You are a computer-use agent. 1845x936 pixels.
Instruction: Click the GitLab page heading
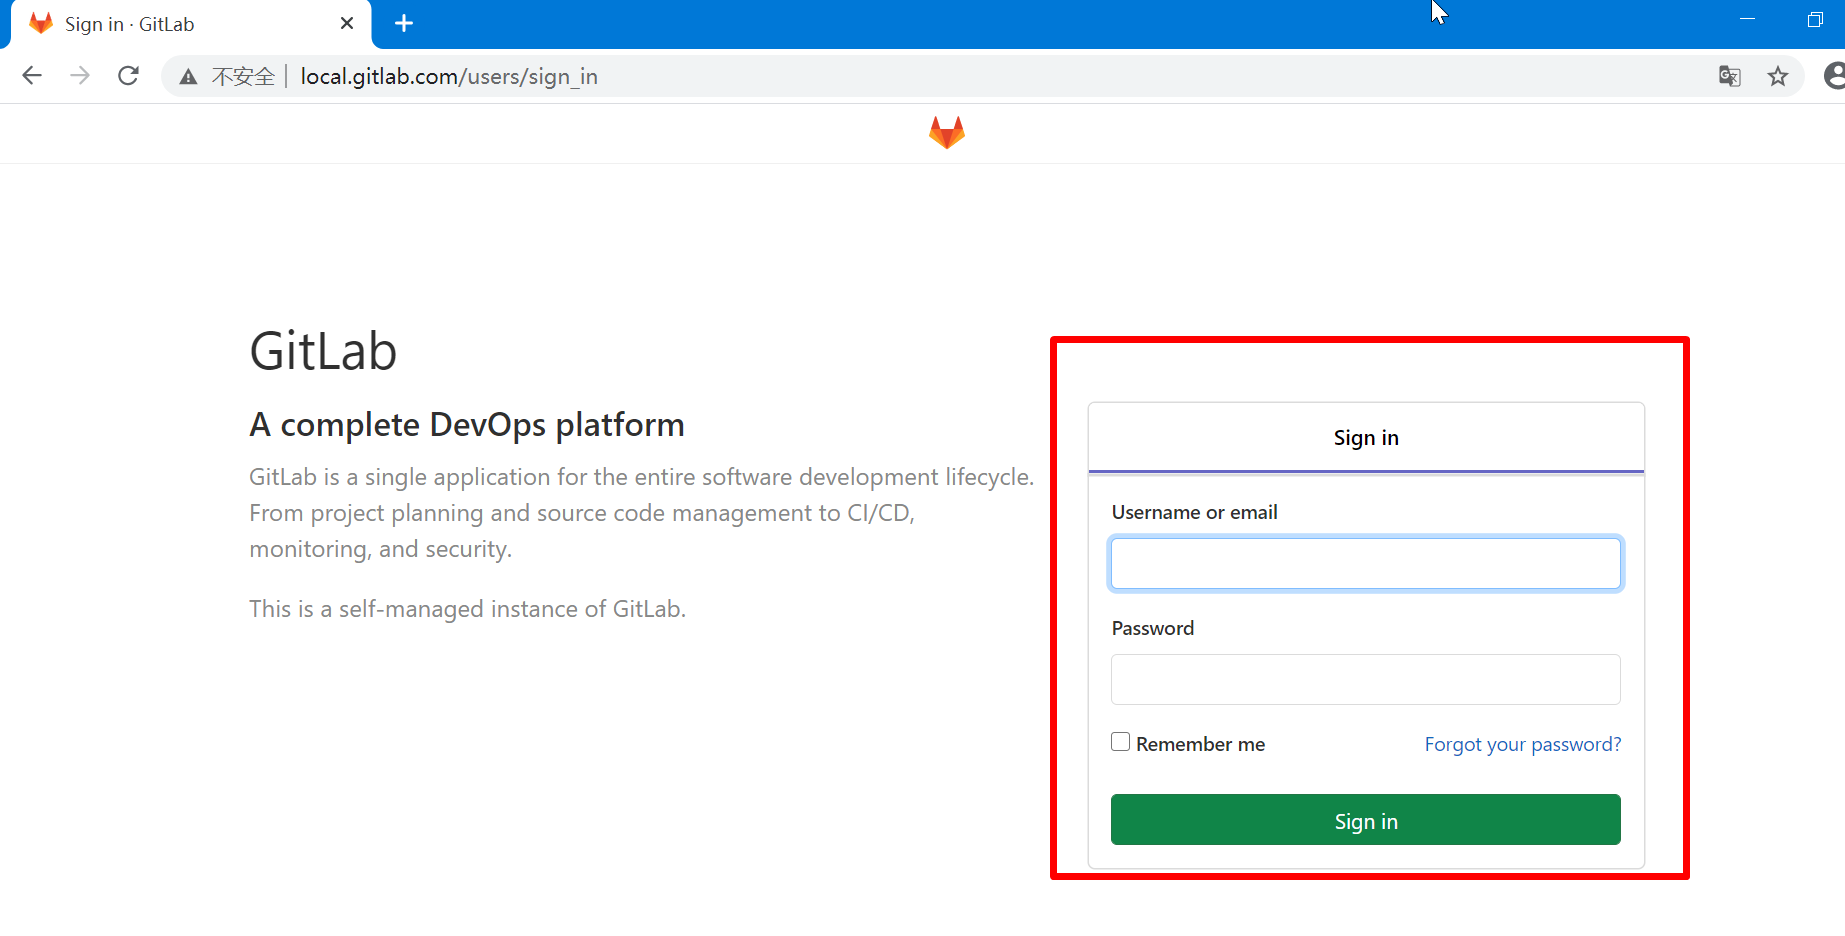point(323,351)
